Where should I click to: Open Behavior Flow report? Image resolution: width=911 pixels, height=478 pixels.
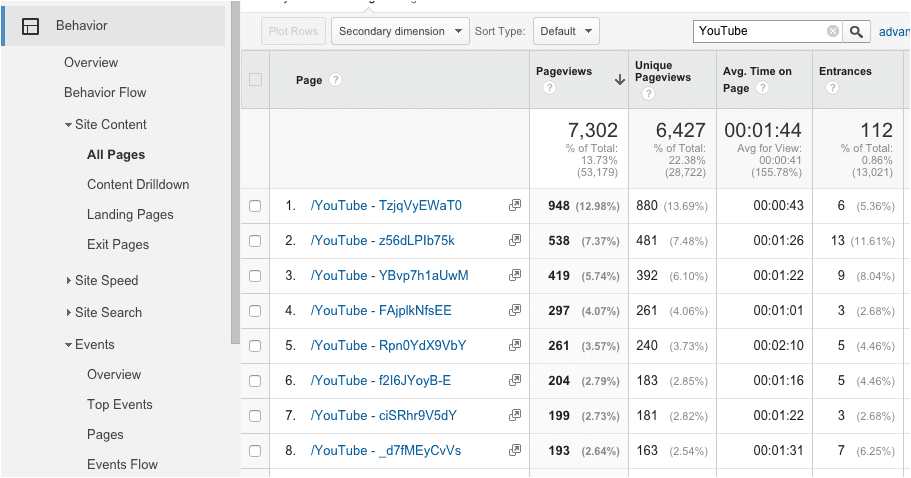105,92
